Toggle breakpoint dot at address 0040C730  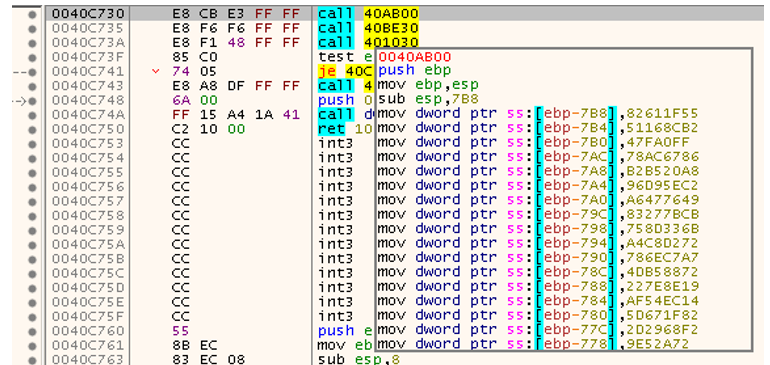click(x=32, y=14)
